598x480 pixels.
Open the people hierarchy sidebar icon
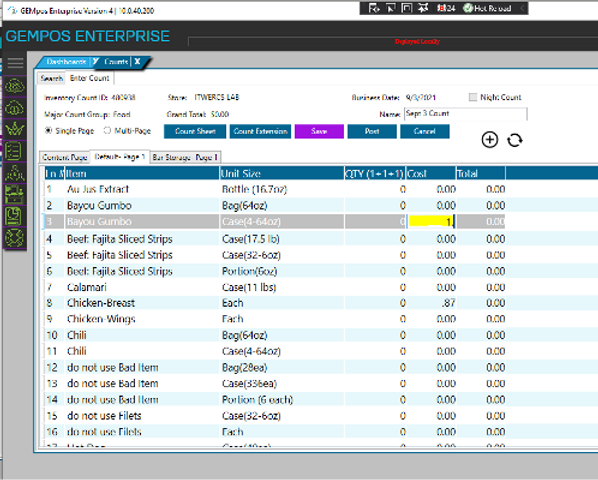click(x=14, y=173)
